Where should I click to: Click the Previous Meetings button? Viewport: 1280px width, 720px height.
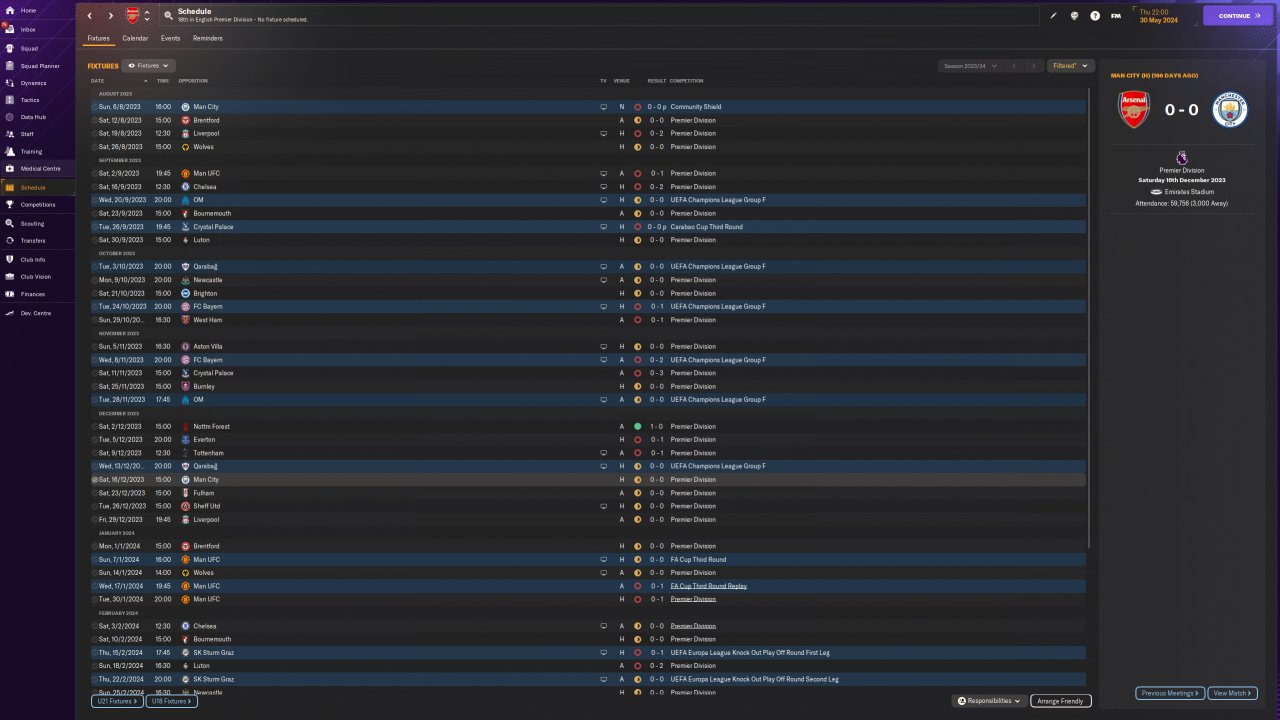[1169, 693]
